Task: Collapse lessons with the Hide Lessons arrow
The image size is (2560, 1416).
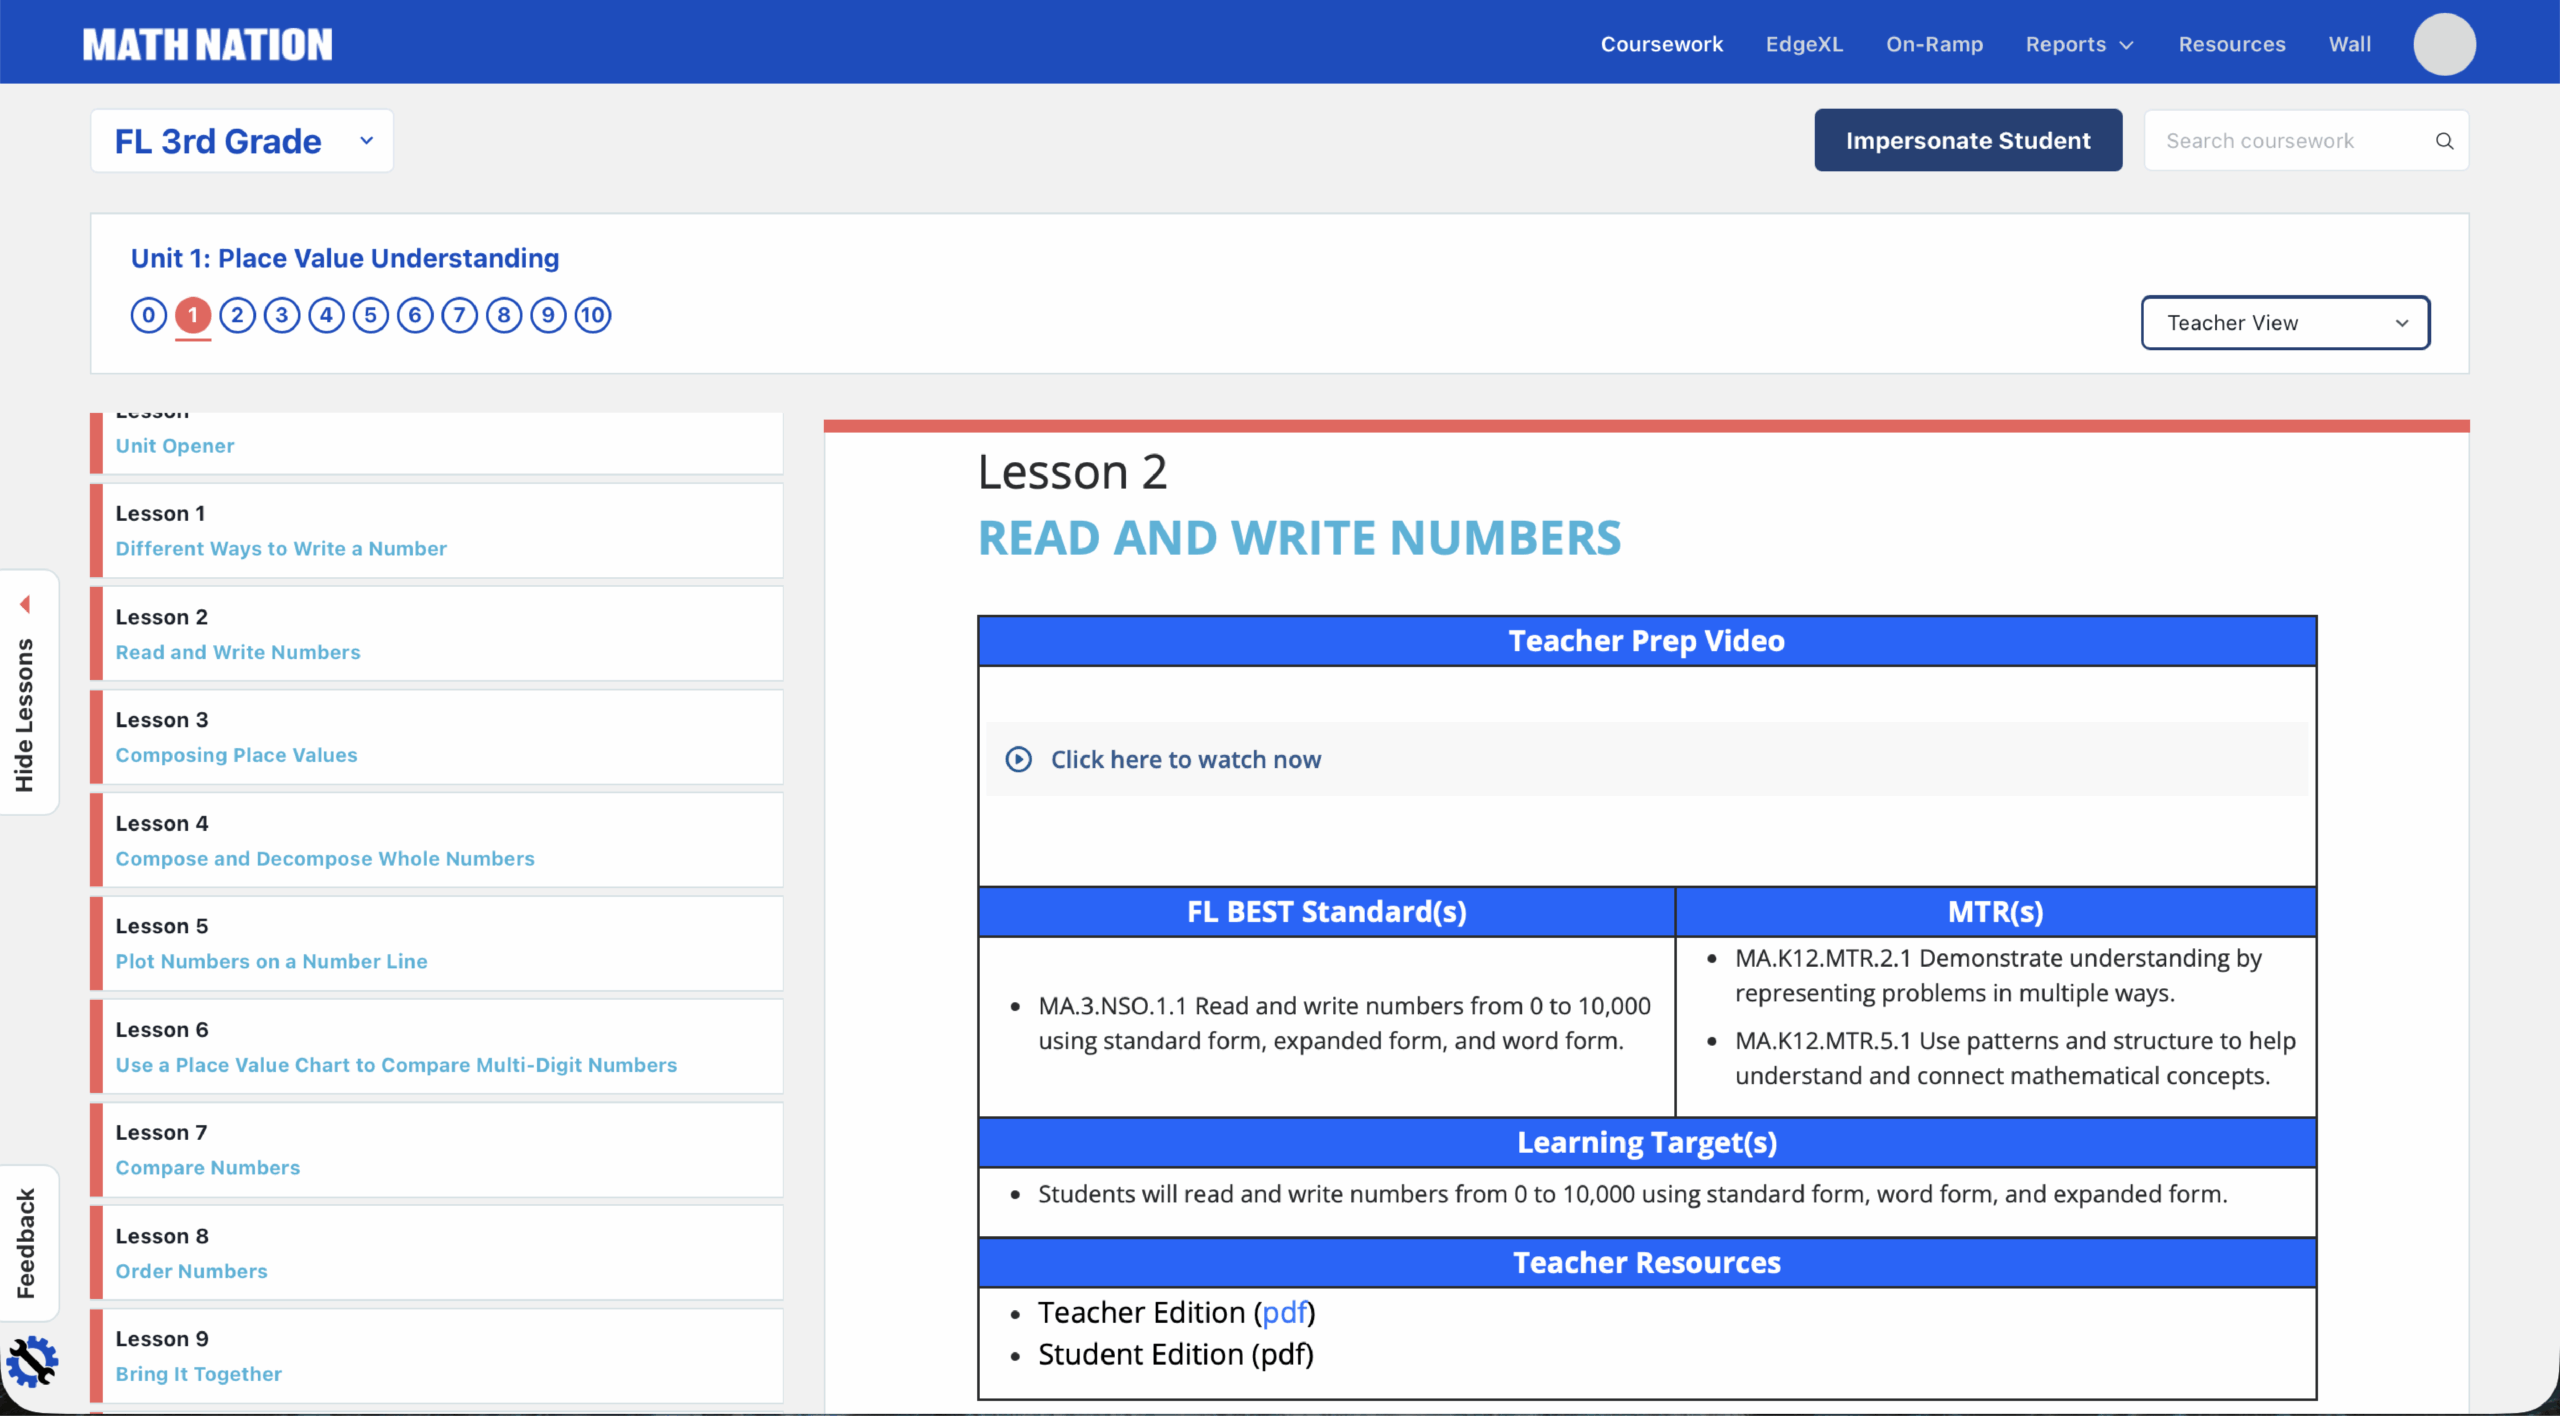Action: pos(26,603)
